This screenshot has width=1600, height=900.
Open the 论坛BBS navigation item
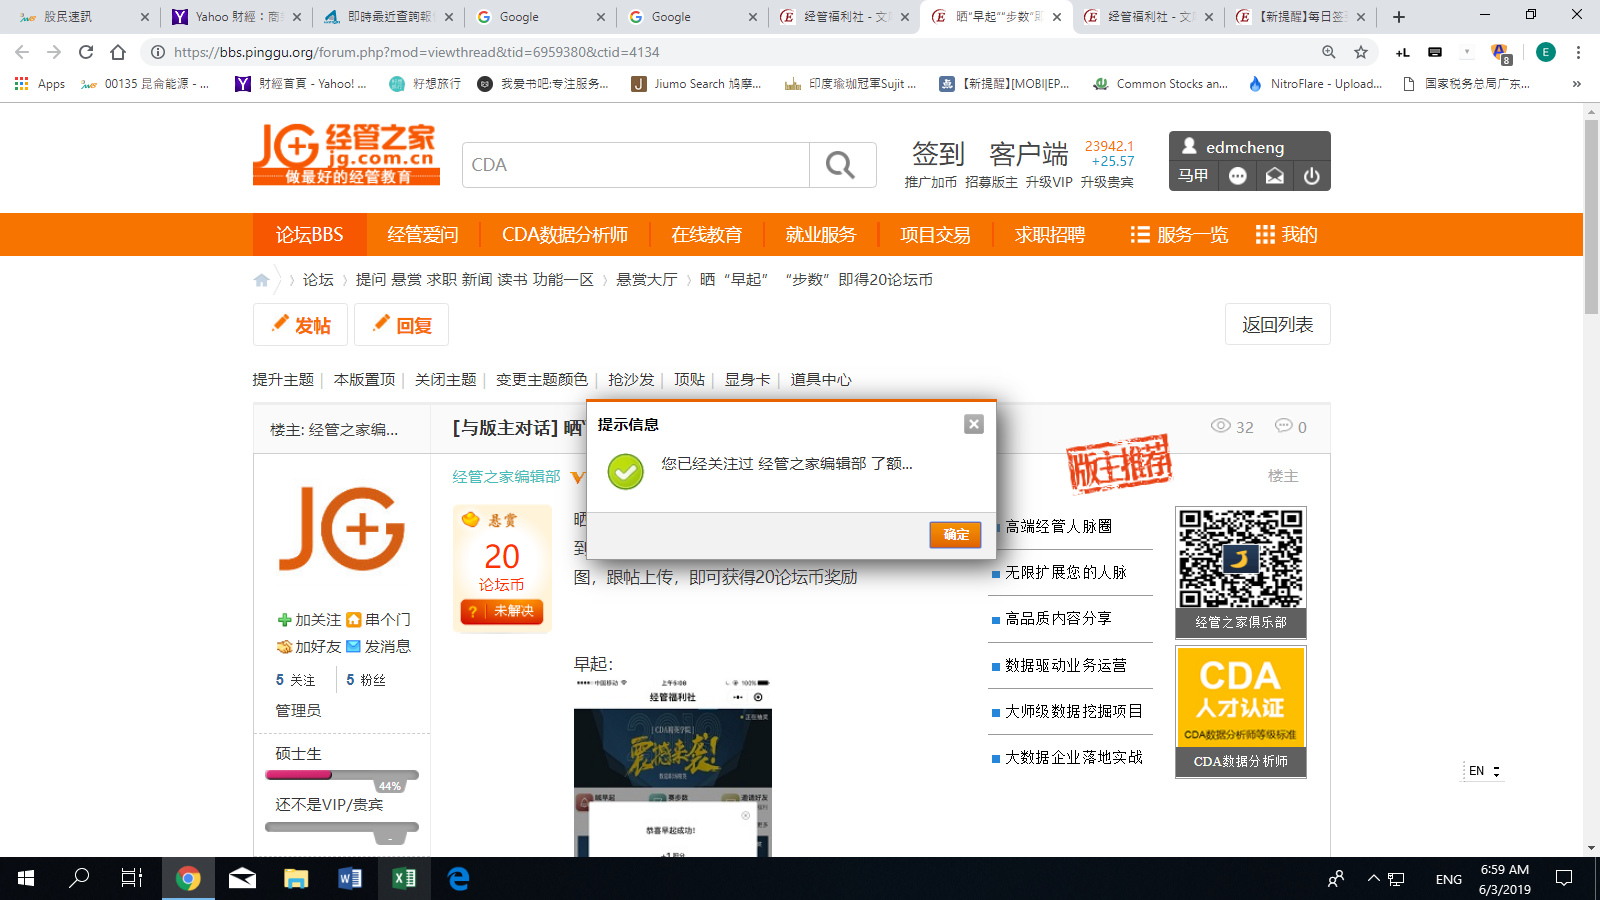310,235
